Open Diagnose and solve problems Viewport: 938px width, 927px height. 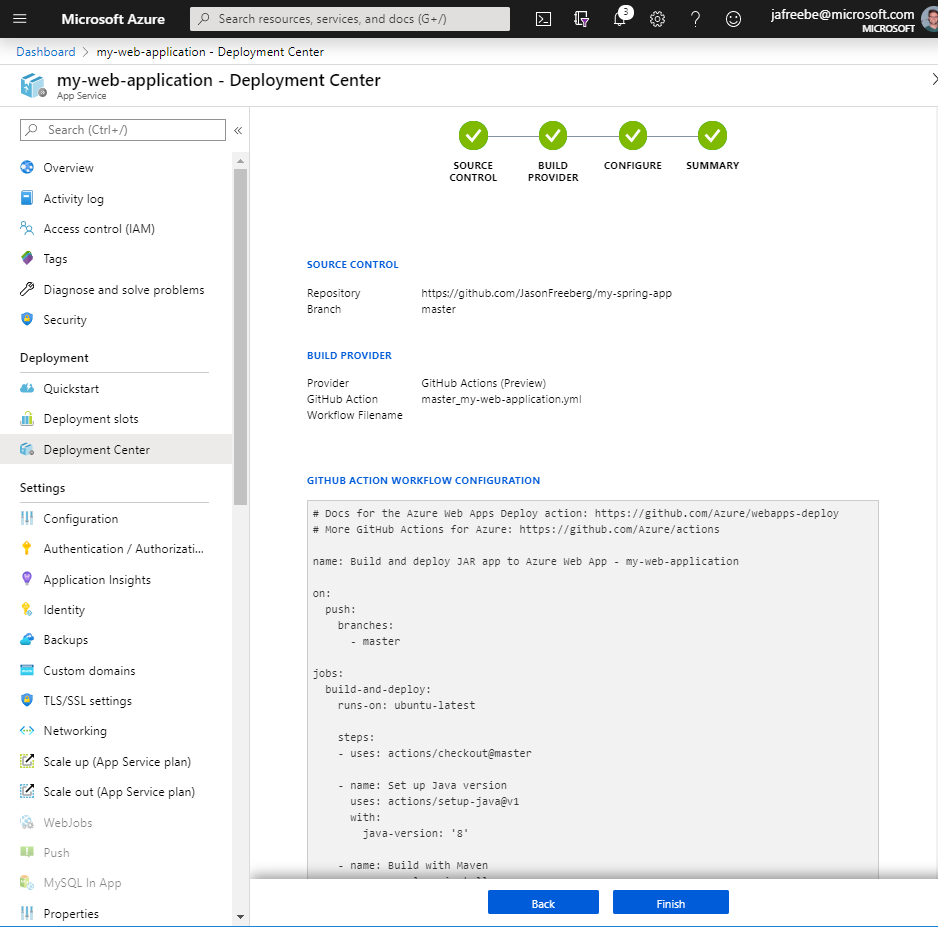click(x=123, y=289)
